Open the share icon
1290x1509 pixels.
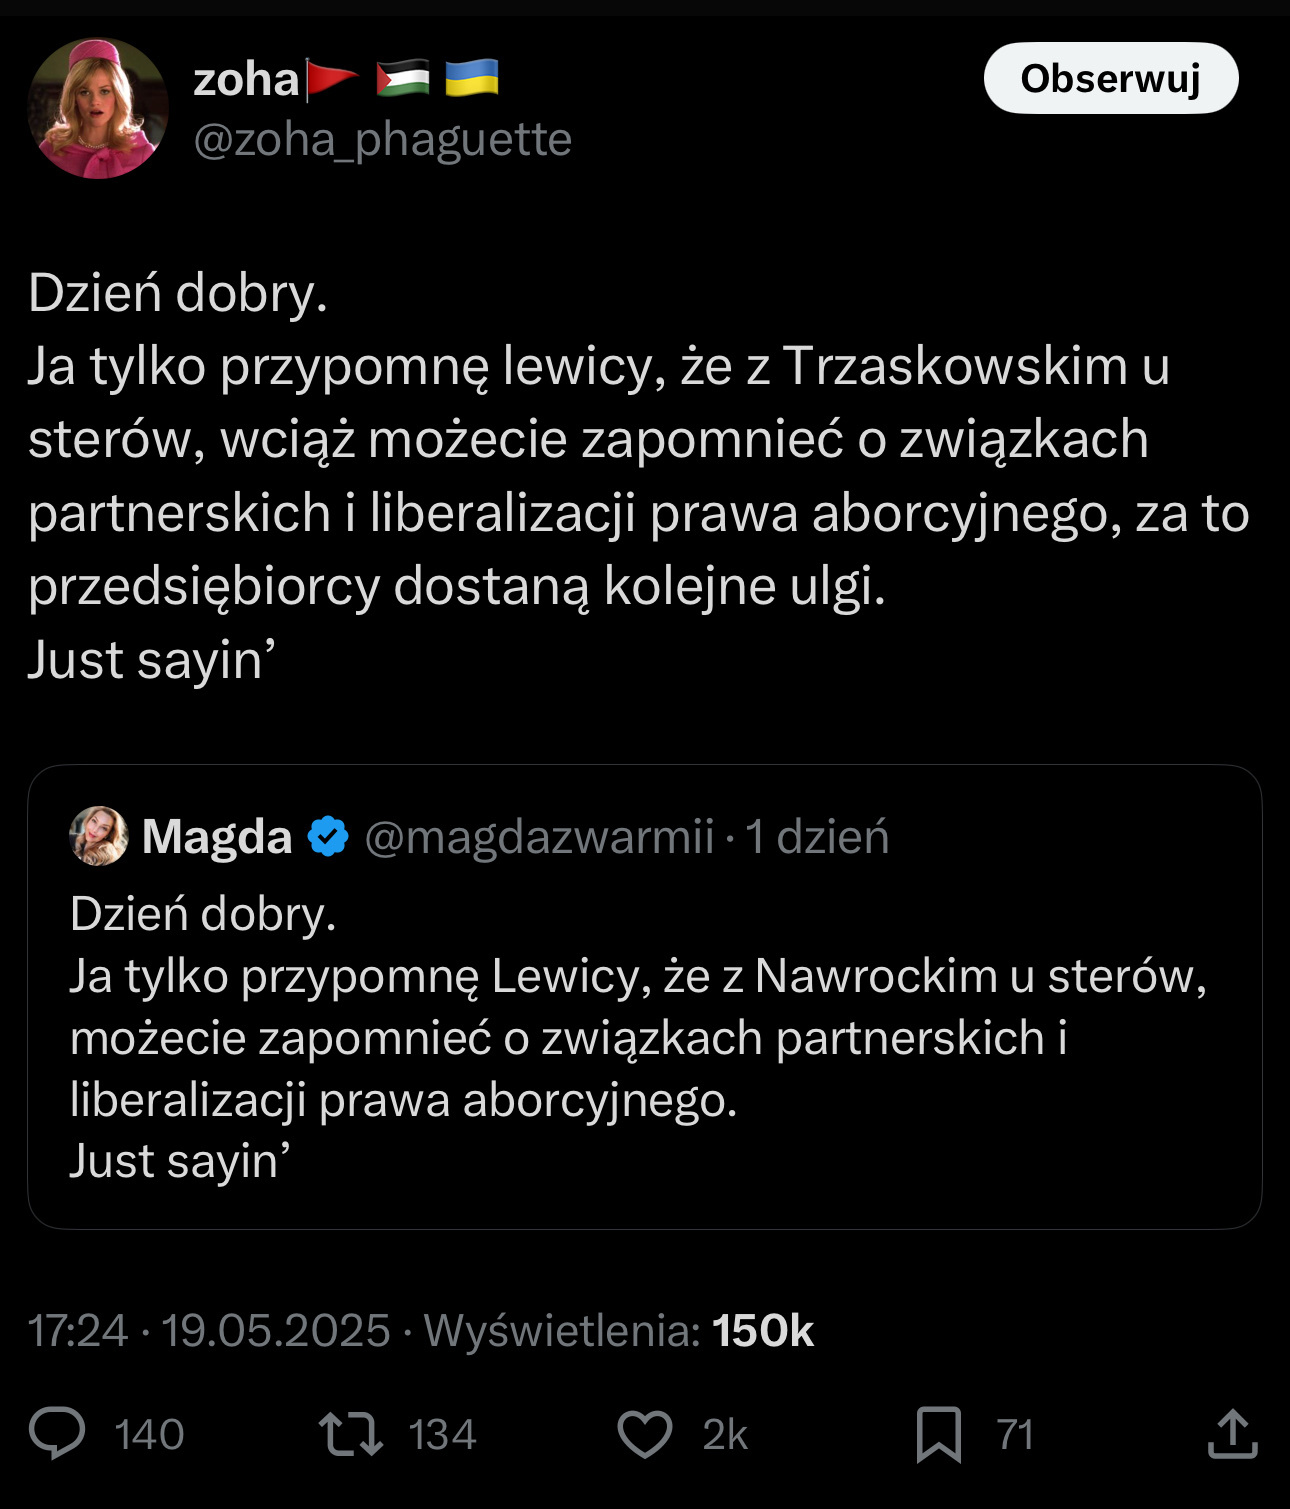[1232, 1434]
